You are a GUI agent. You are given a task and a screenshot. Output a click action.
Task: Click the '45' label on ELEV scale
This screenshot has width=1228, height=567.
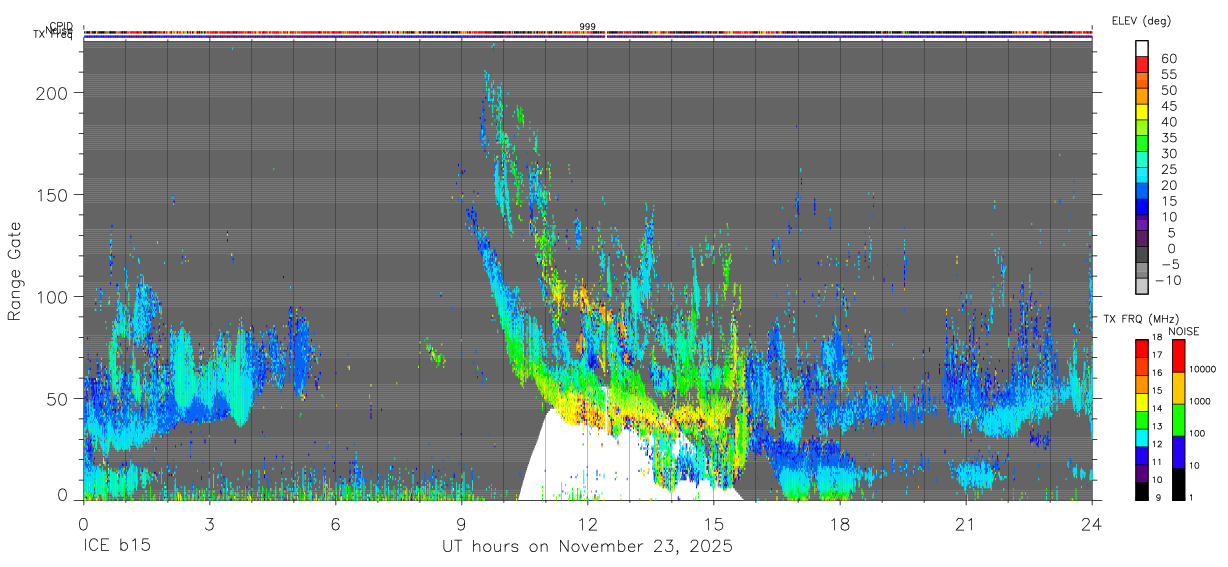[x=1168, y=106]
